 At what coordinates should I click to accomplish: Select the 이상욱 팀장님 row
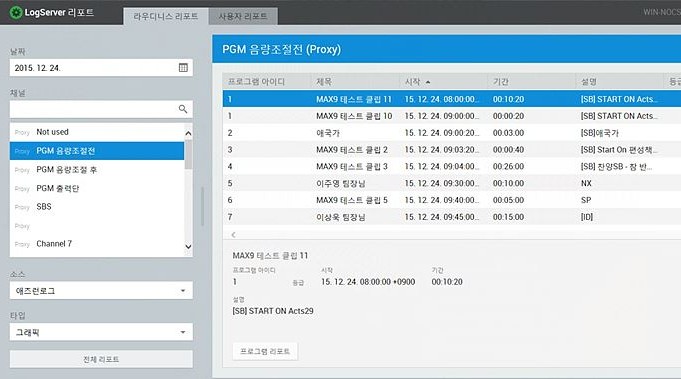[452, 217]
